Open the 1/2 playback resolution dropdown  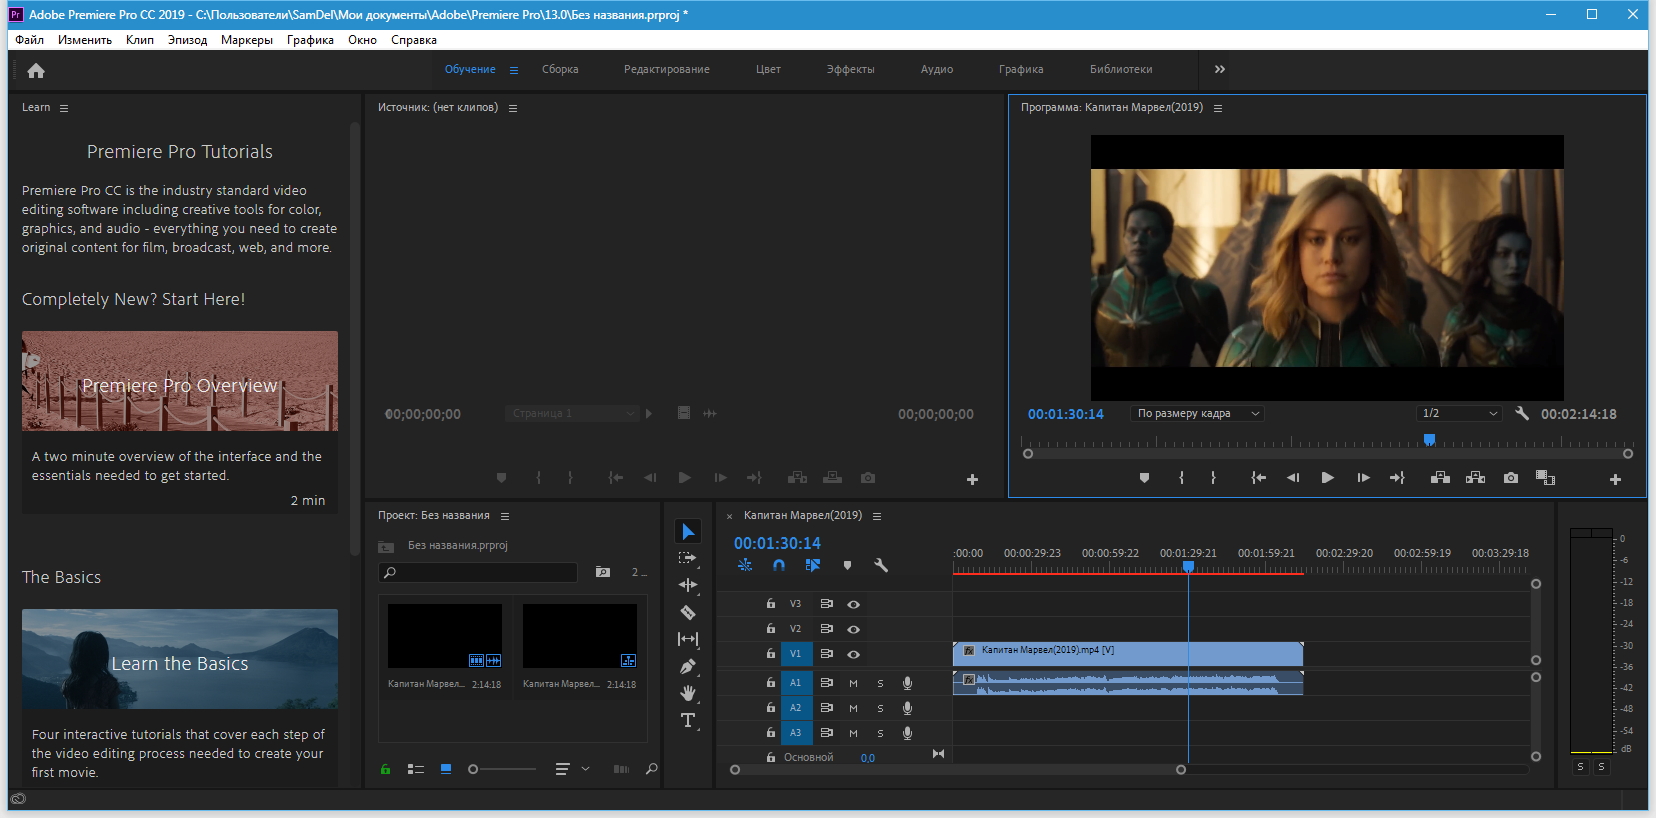[x=1459, y=413]
